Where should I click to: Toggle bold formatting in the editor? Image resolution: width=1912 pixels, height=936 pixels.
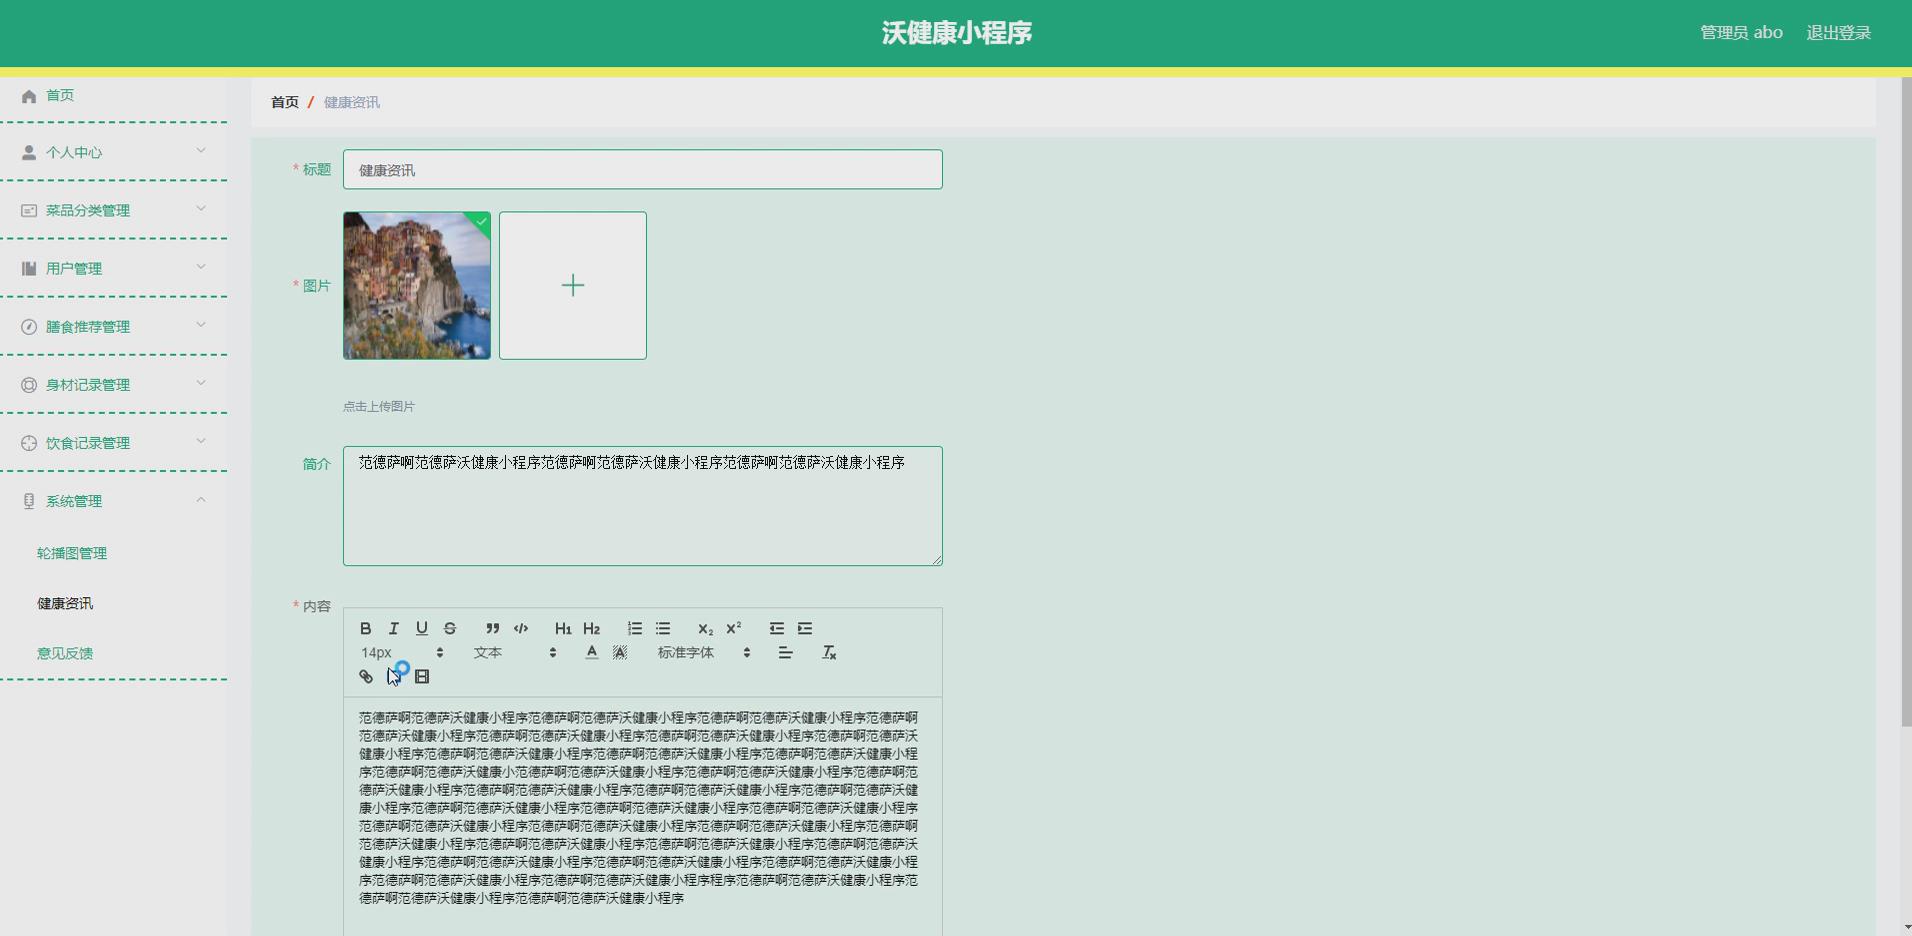(x=366, y=628)
